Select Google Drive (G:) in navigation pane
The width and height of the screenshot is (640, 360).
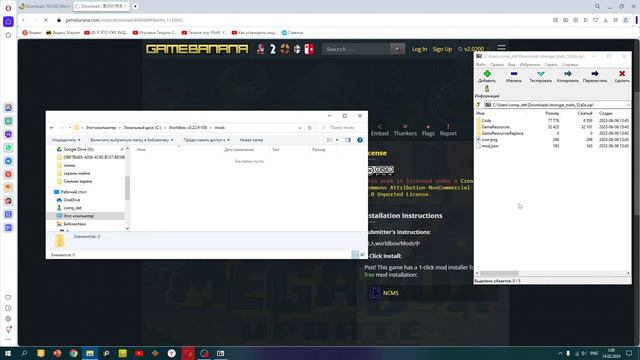[78, 149]
